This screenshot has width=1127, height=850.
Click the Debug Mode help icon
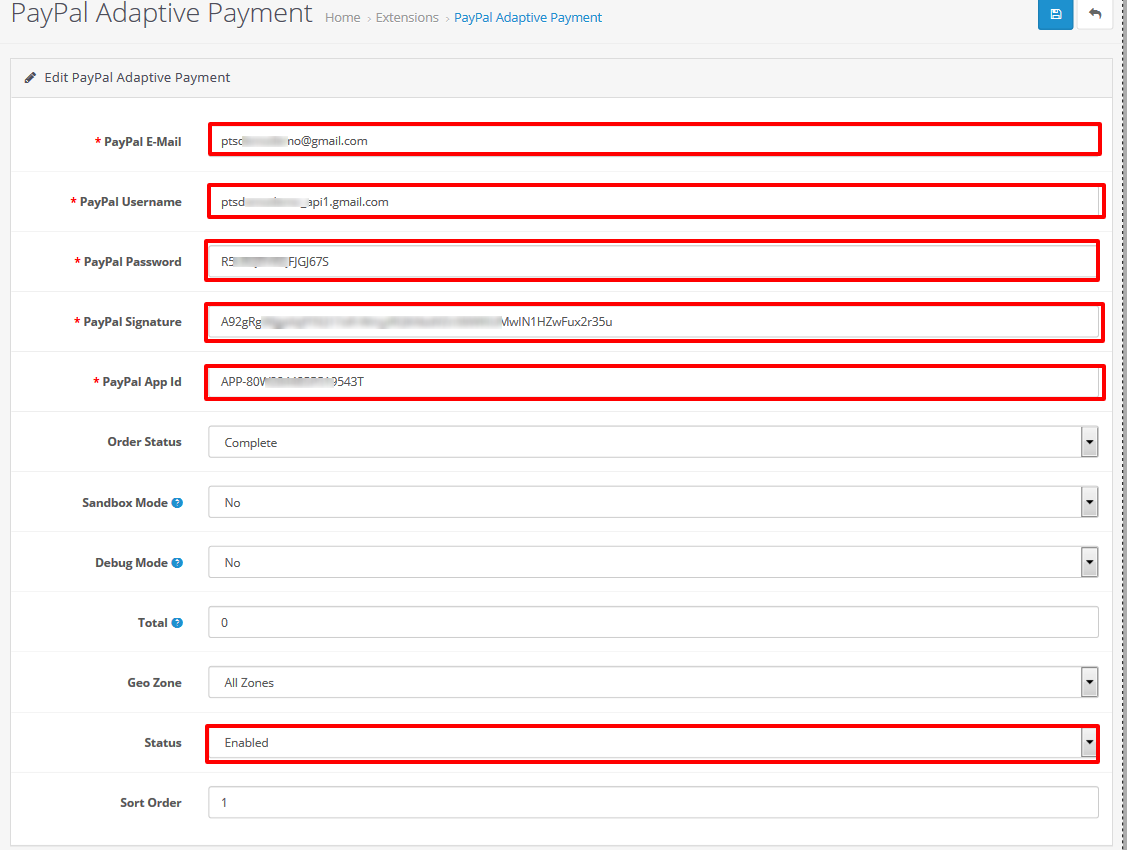(177, 563)
